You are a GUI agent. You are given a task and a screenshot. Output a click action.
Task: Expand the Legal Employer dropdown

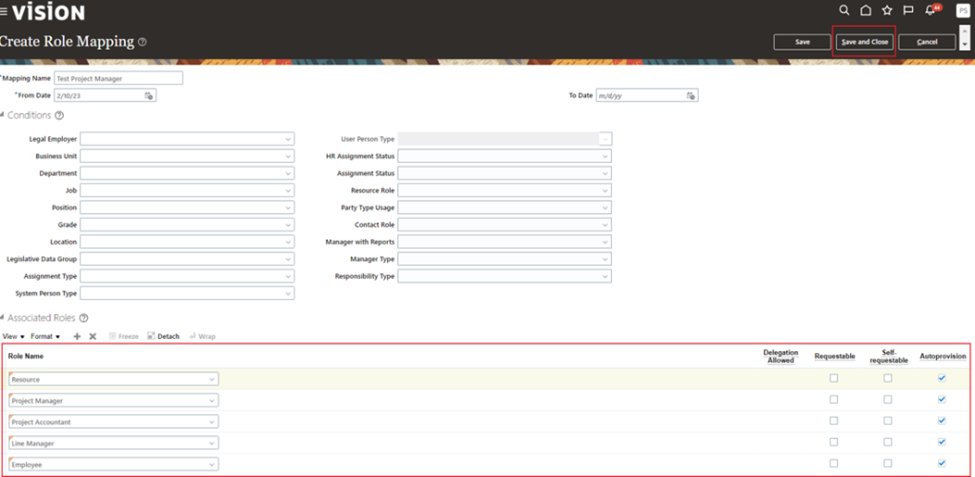point(288,139)
